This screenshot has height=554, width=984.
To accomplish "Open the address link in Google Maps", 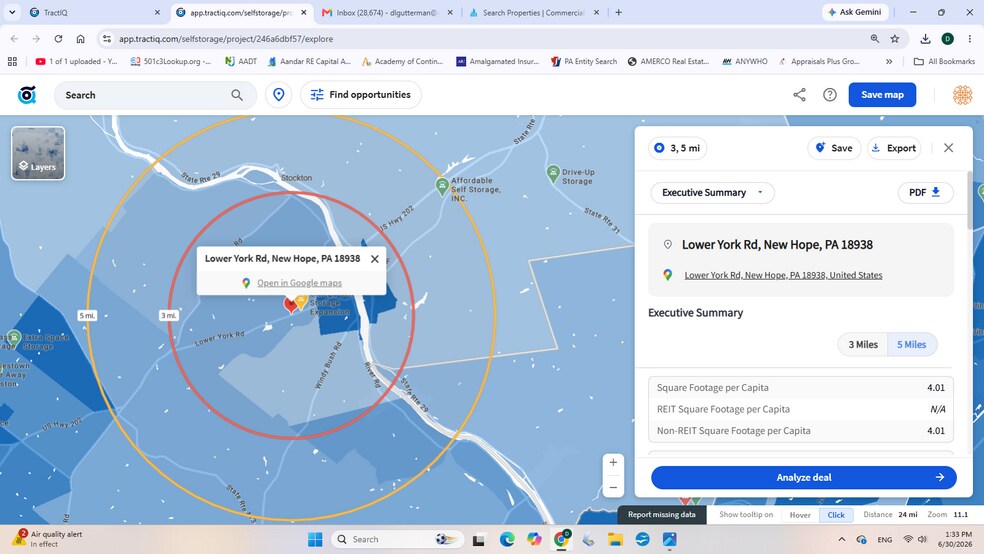I will click(x=783, y=275).
